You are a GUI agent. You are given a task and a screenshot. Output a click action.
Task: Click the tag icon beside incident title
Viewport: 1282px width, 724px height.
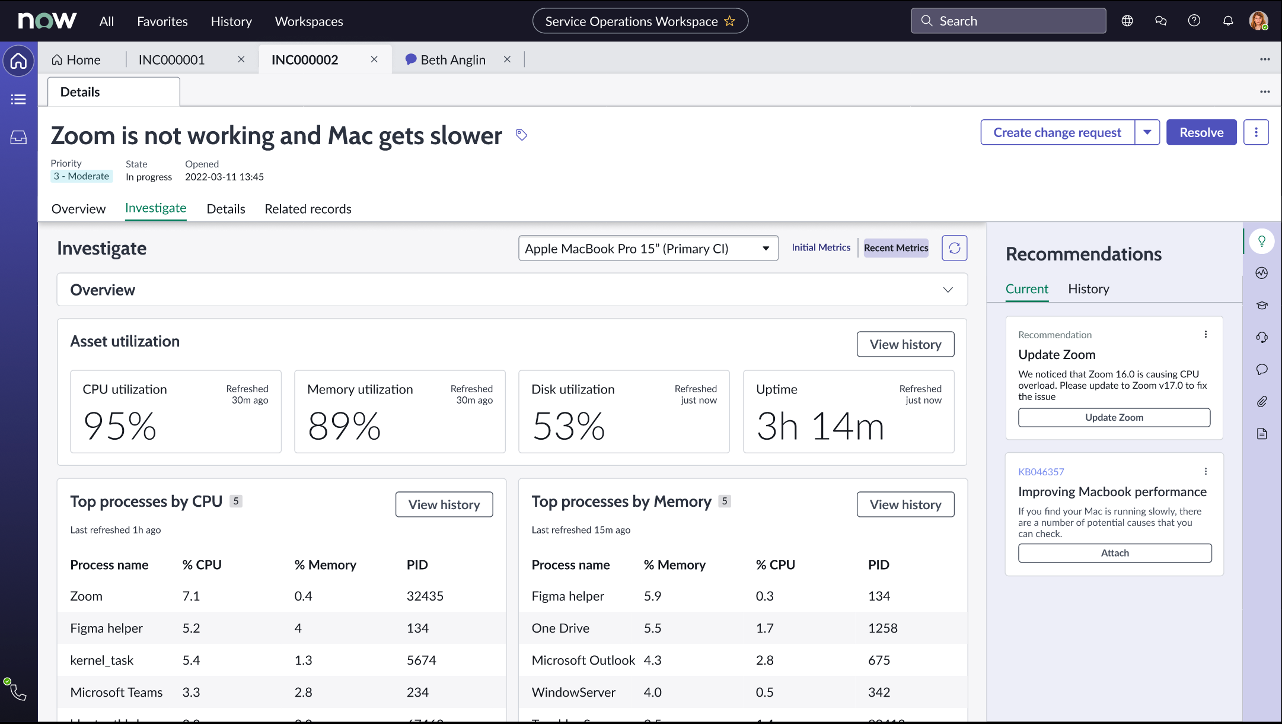pyautogui.click(x=521, y=135)
